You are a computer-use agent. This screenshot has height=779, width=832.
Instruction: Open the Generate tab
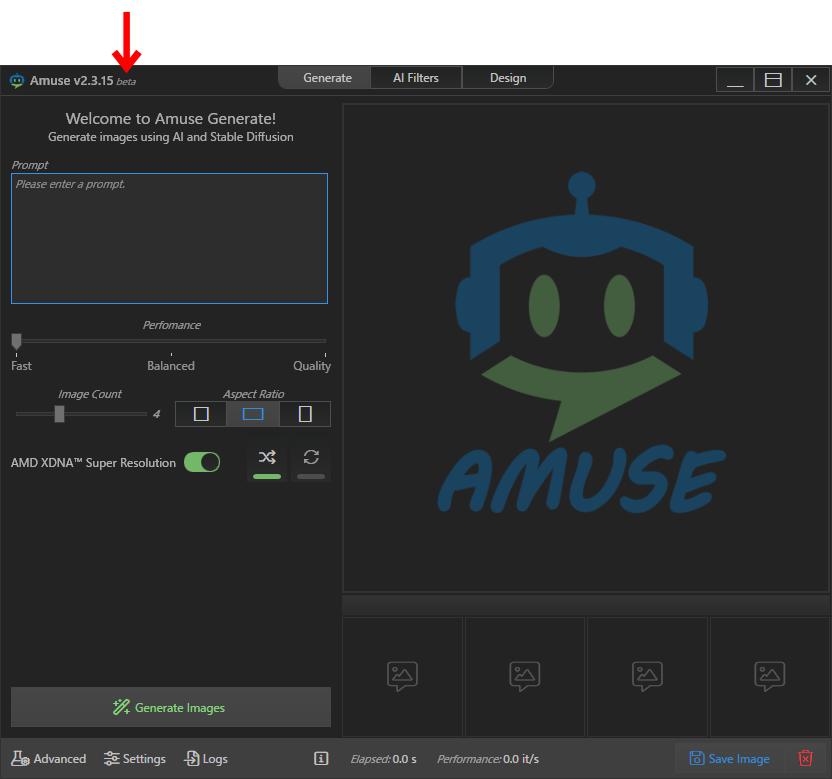coord(327,78)
